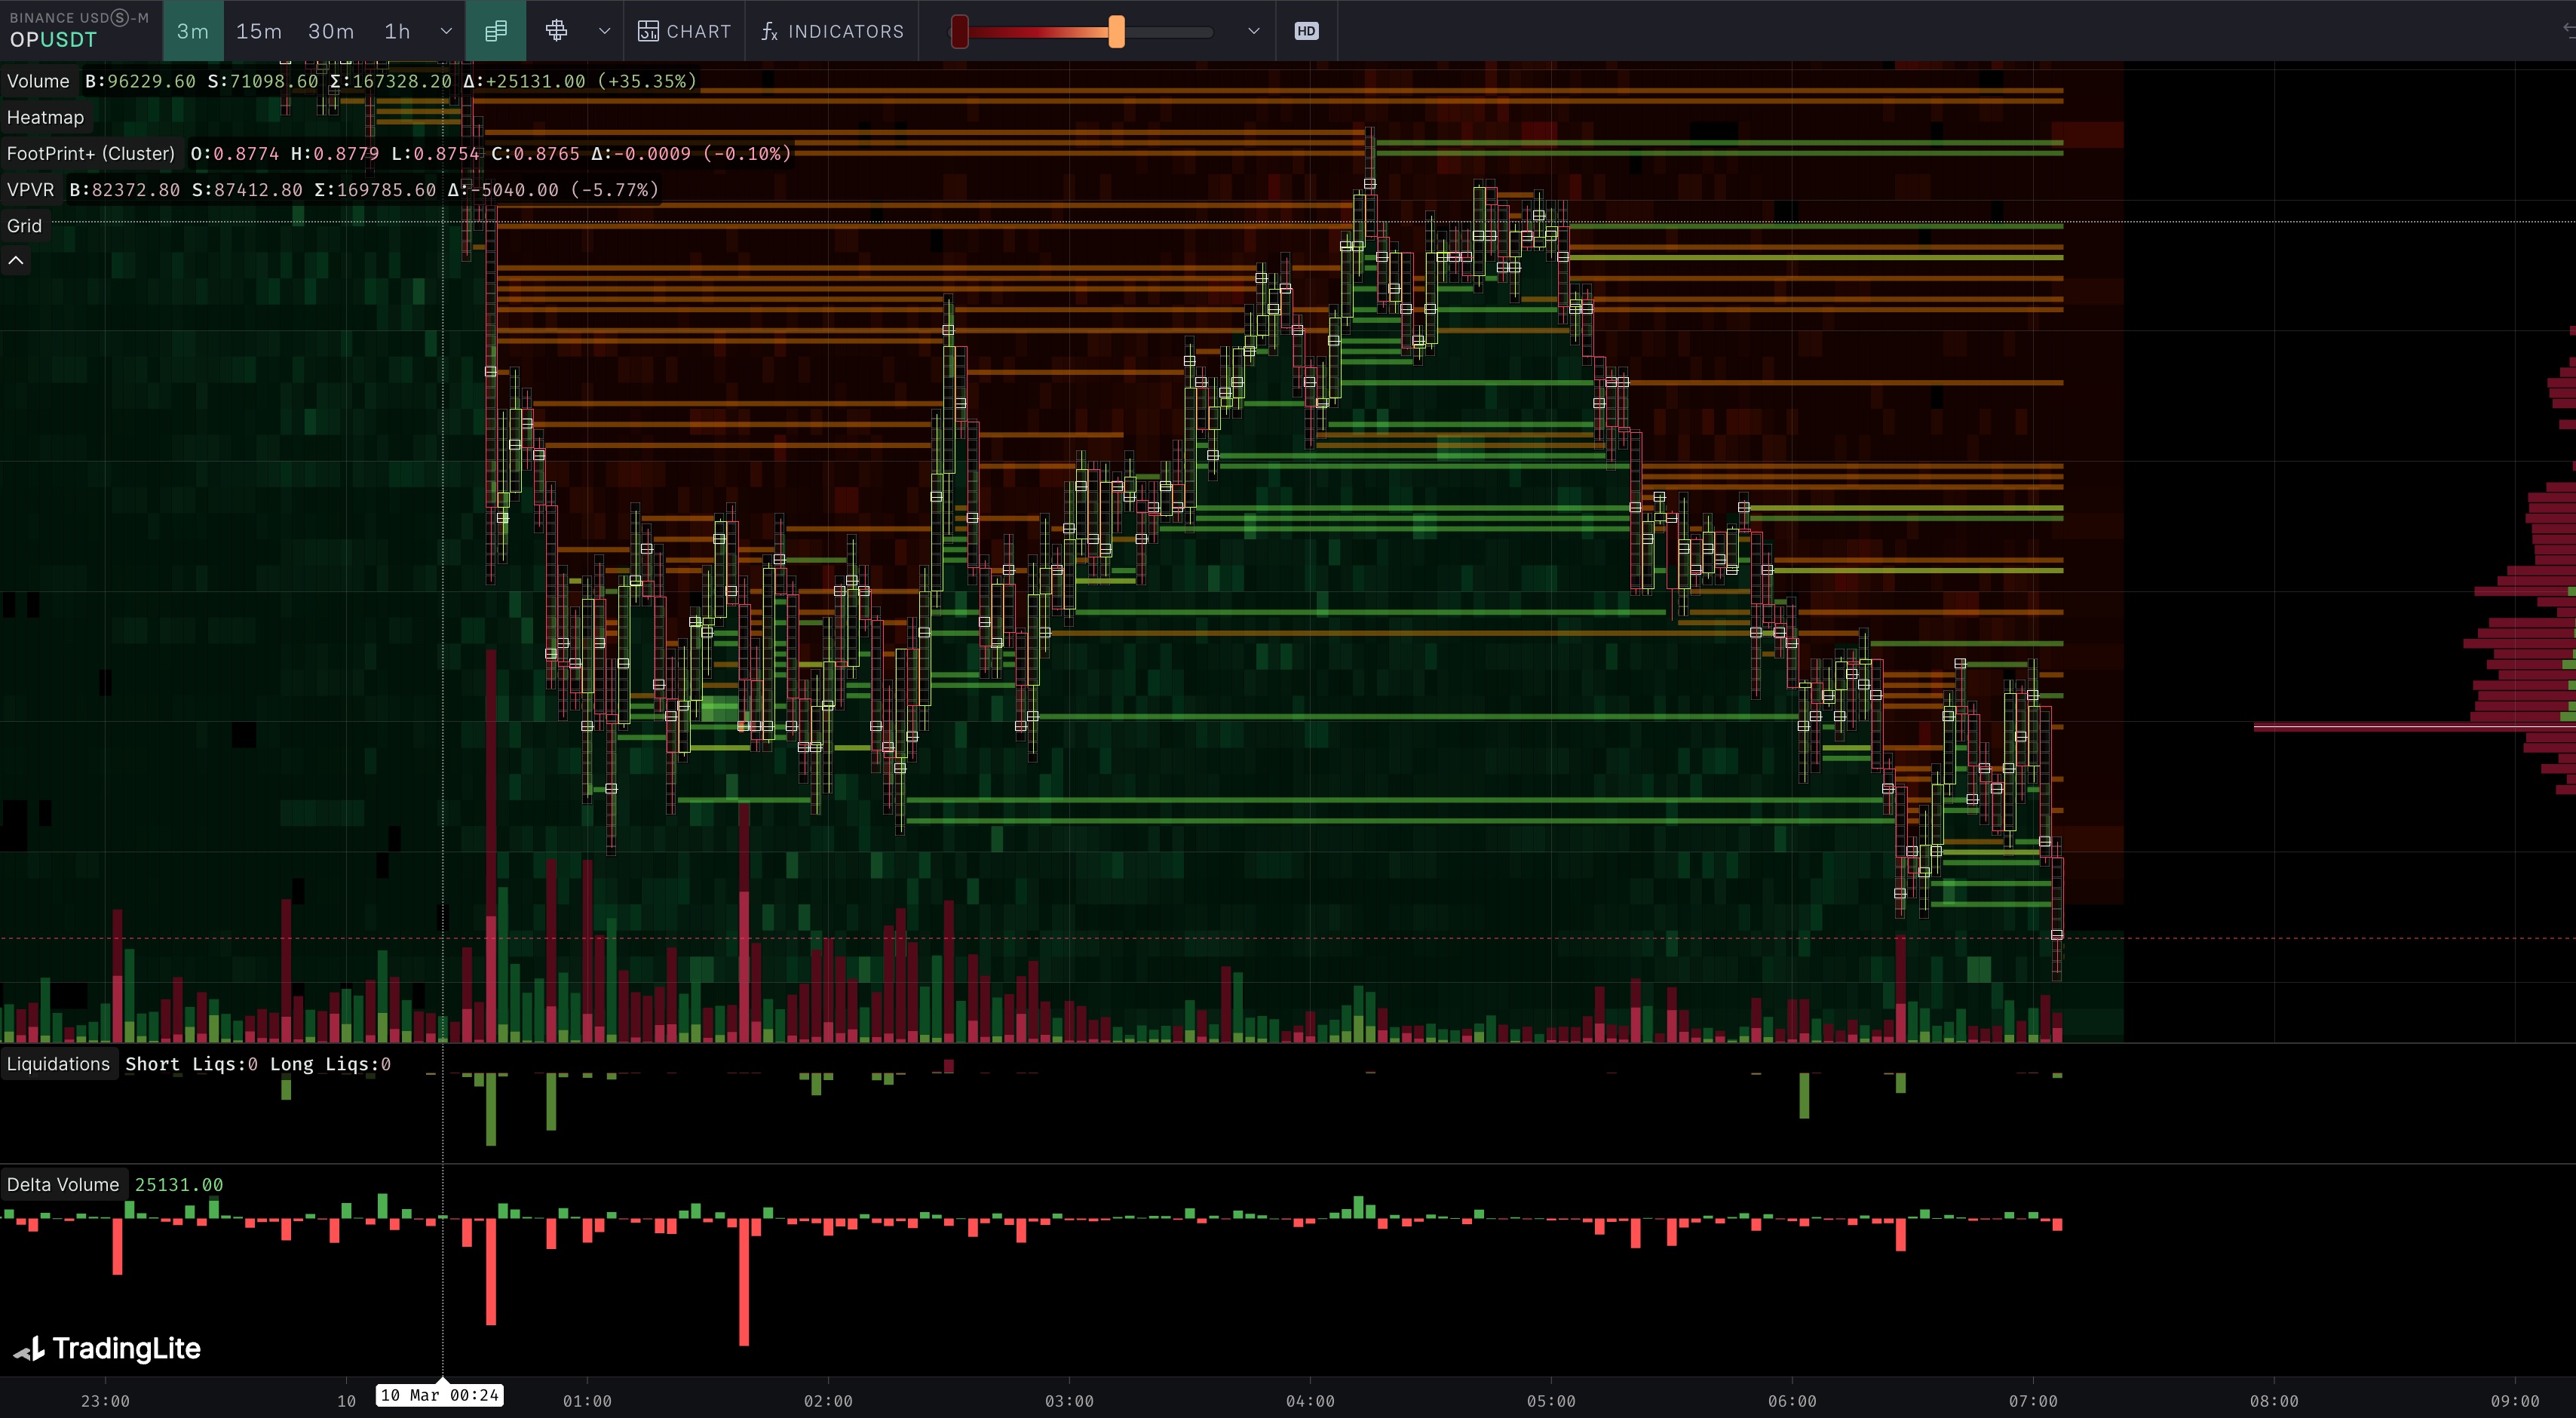Screen dimensions: 2576x1418
Task: Toggle the footprint cluster chart icon
Action: click(495, 31)
